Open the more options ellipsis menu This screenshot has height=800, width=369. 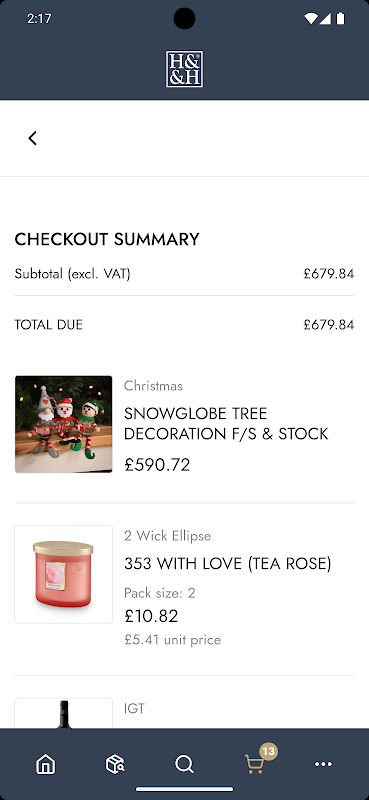(x=323, y=764)
